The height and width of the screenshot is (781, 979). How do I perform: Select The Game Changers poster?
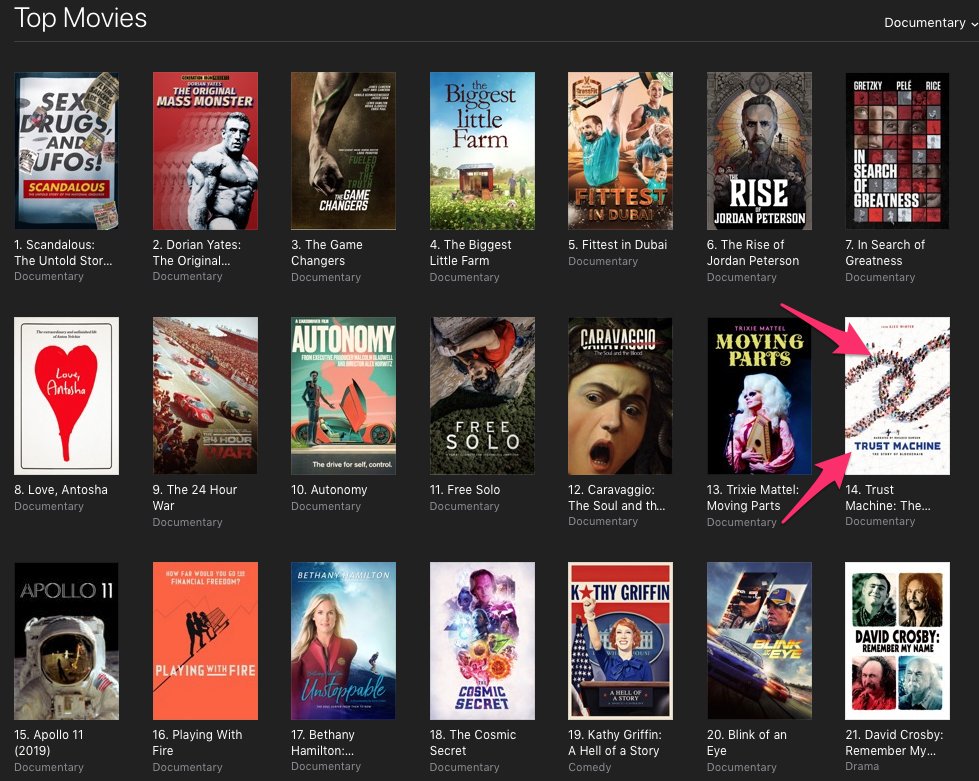(x=344, y=150)
